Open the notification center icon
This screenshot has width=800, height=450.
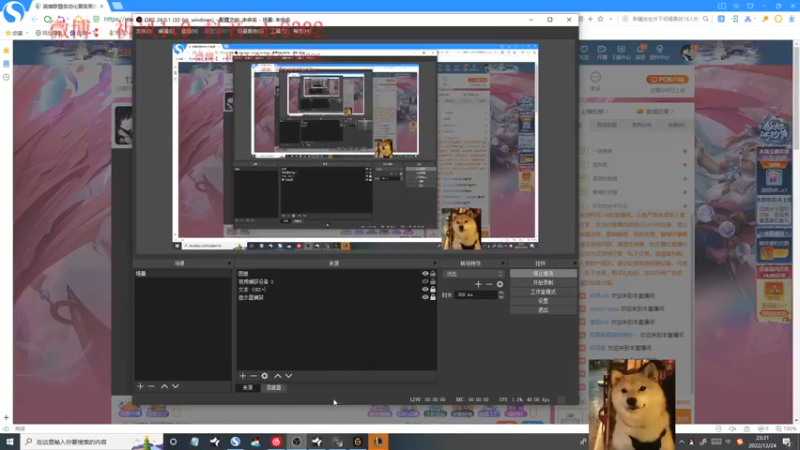tap(787, 442)
